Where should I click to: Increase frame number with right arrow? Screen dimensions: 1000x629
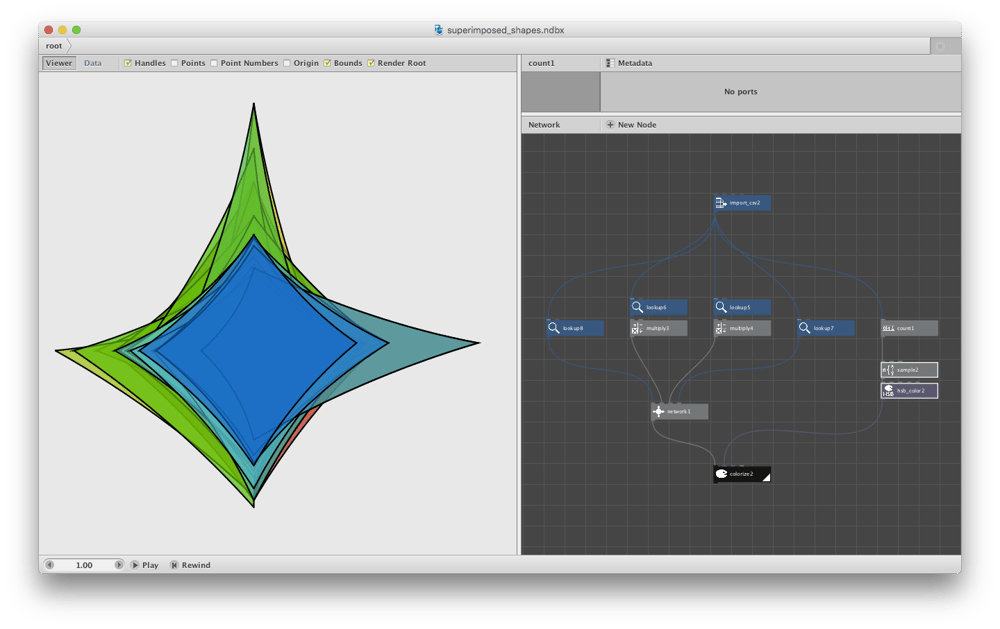point(119,565)
